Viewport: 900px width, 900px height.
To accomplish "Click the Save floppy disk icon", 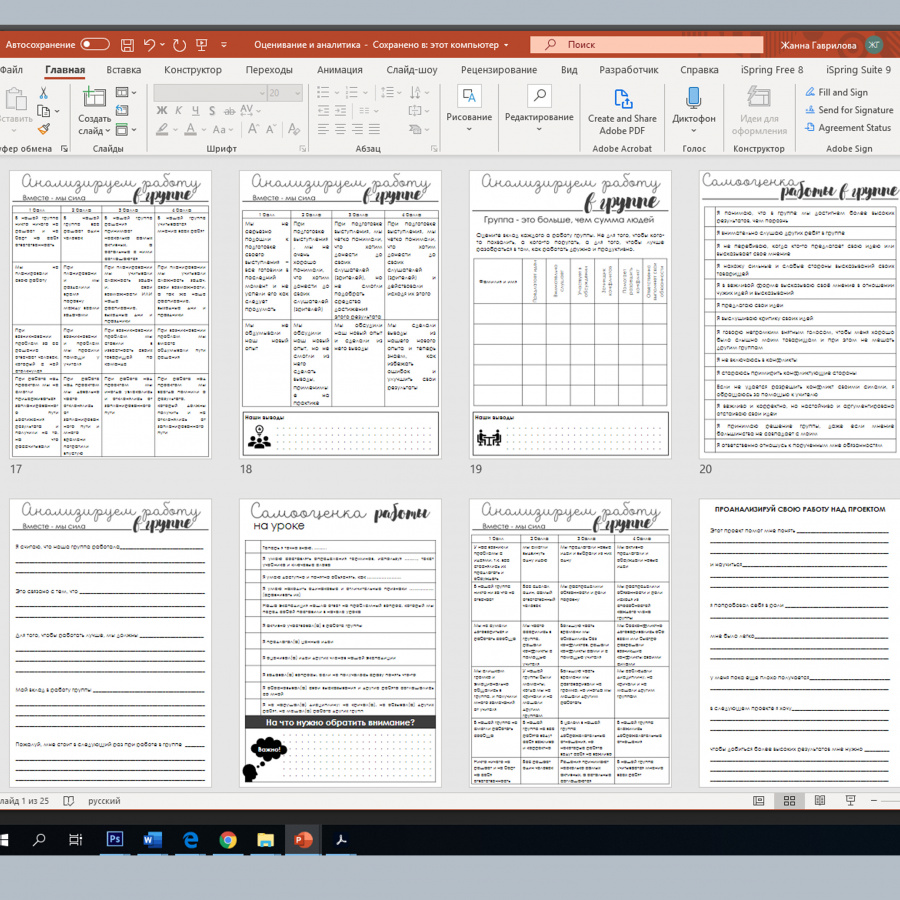I will (127, 45).
